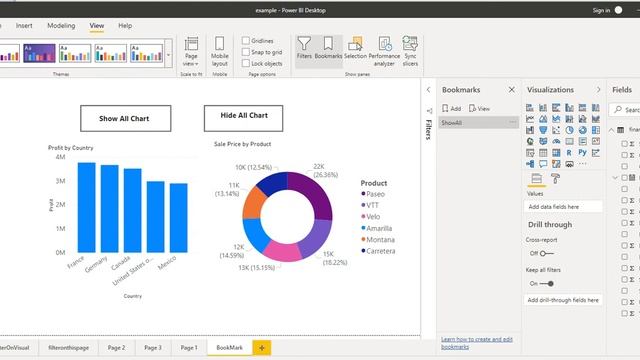This screenshot has height=360, width=640.
Task: Open the learn how to create bookmarks link
Action: [x=477, y=343]
